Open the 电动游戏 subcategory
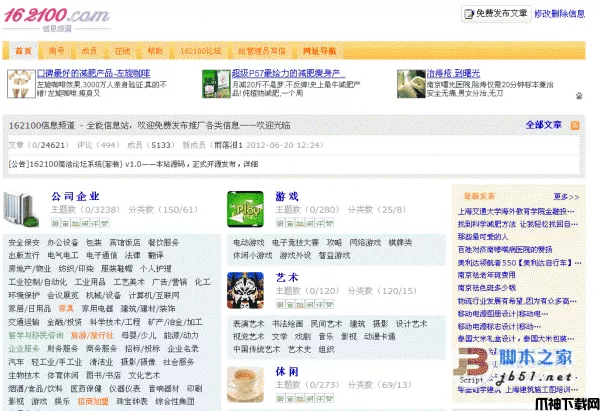The image size is (600, 411). coord(249,243)
